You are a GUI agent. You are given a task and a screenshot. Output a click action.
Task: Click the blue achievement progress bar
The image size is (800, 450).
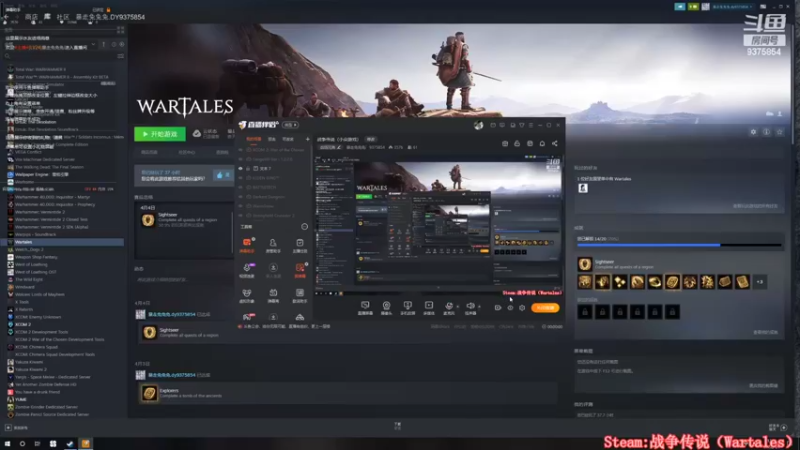679,245
